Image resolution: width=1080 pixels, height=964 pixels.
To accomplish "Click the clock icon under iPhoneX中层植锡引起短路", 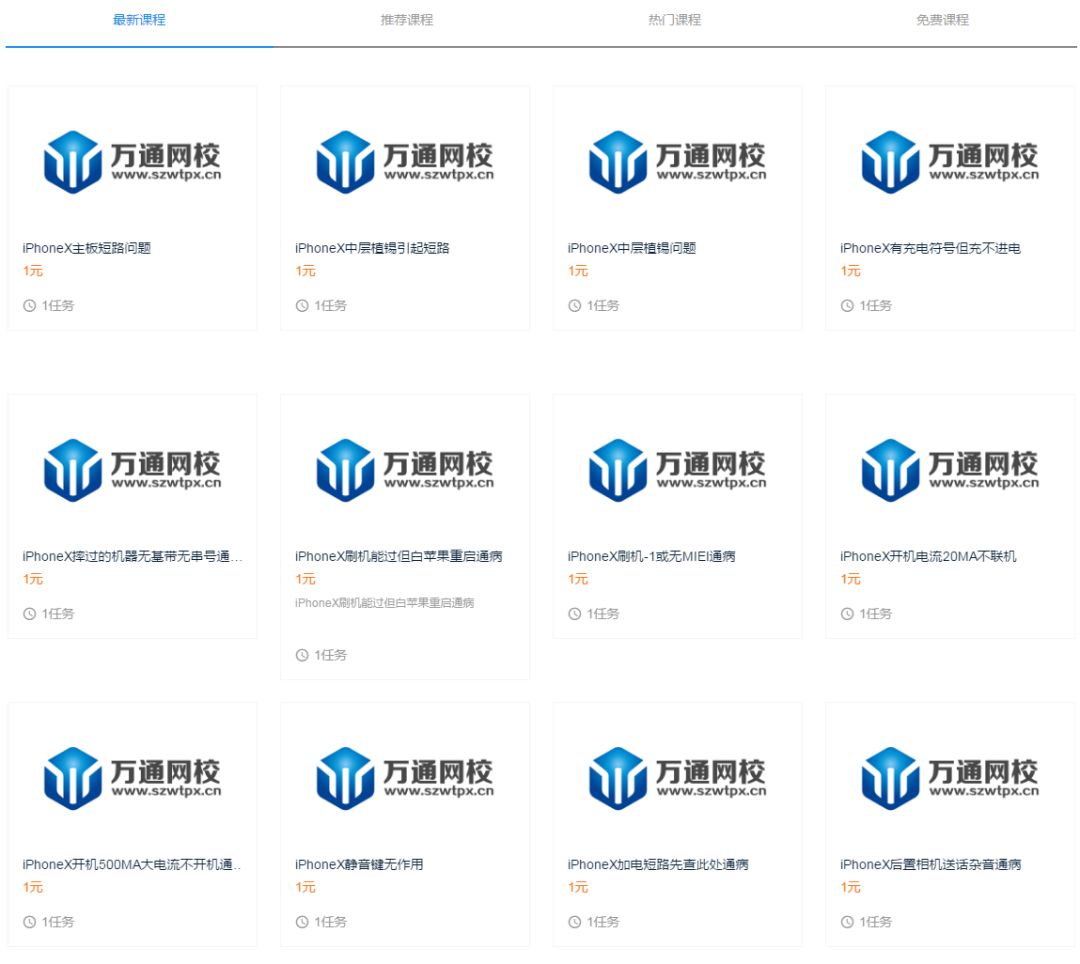I will pyautogui.click(x=302, y=306).
